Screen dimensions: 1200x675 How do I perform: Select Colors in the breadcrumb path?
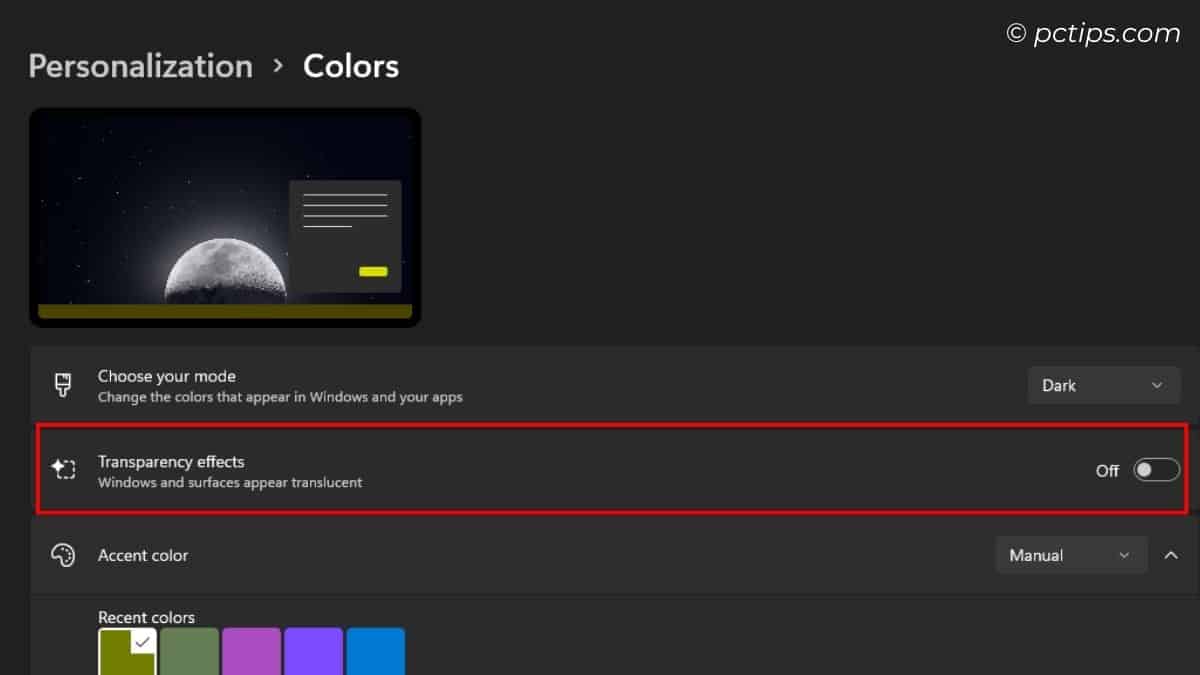(350, 66)
